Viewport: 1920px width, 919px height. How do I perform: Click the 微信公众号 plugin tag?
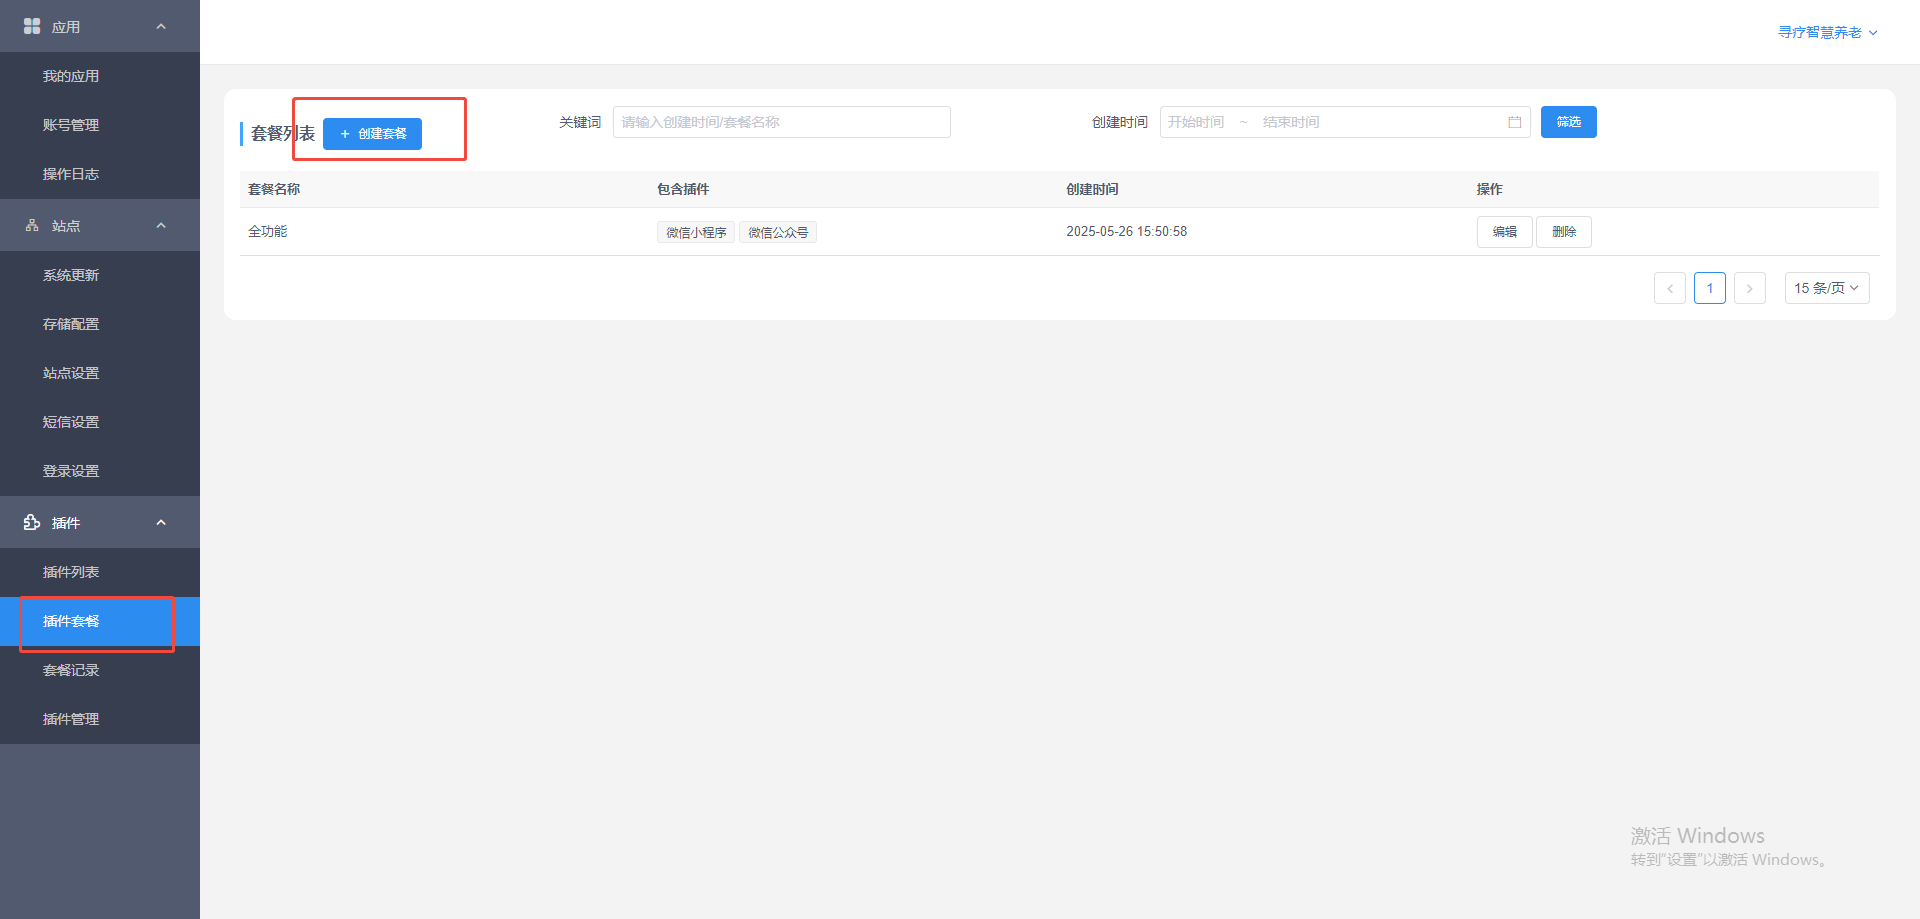tap(778, 232)
